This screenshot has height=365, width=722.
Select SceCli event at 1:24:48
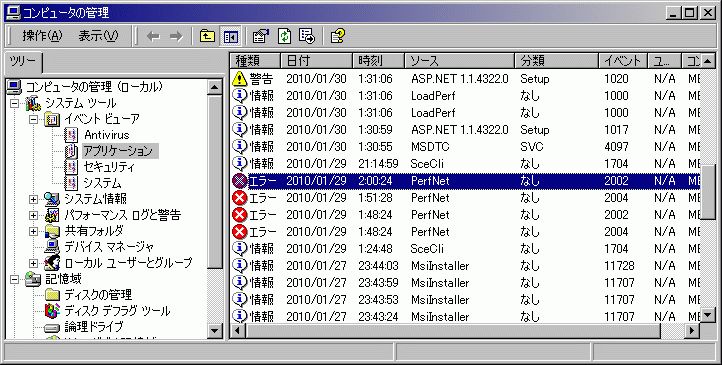(465, 249)
